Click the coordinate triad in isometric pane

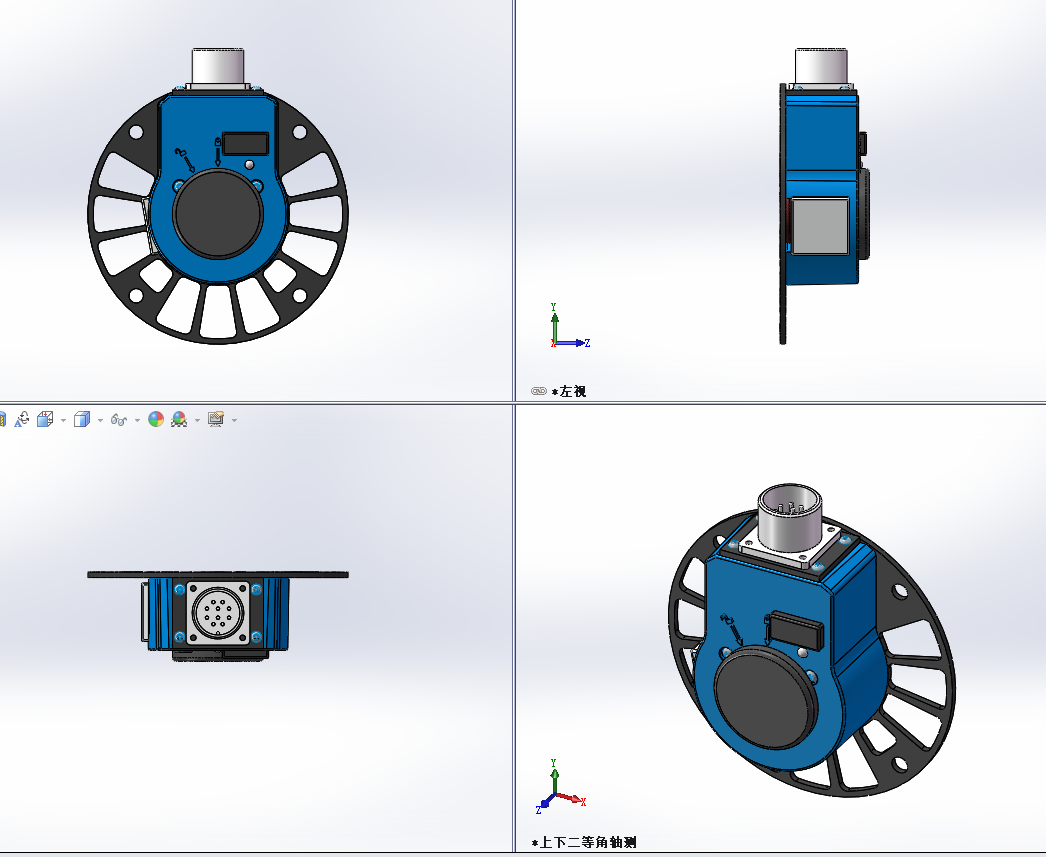(x=560, y=787)
